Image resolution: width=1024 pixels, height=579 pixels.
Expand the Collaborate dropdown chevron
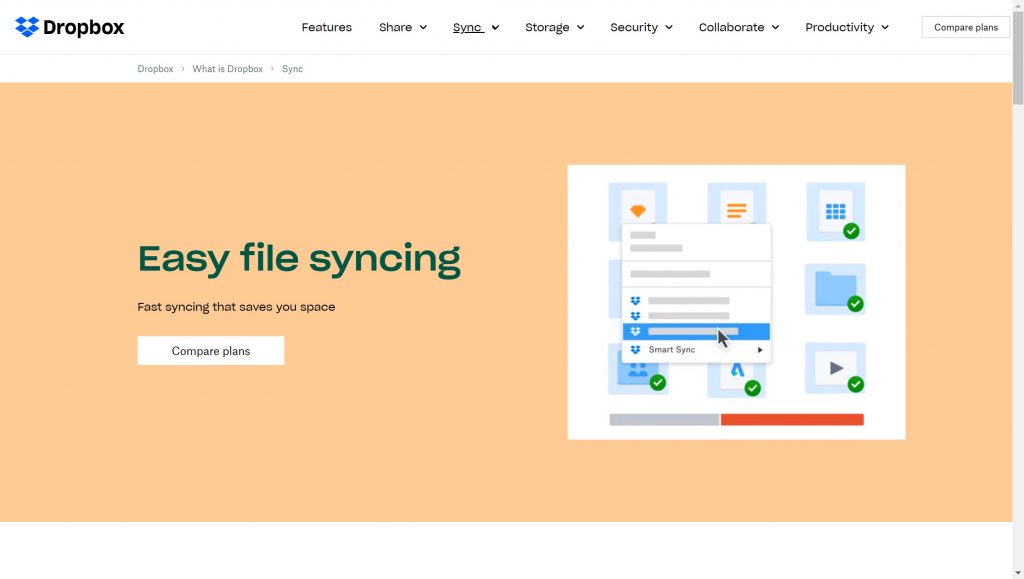[x=775, y=27]
